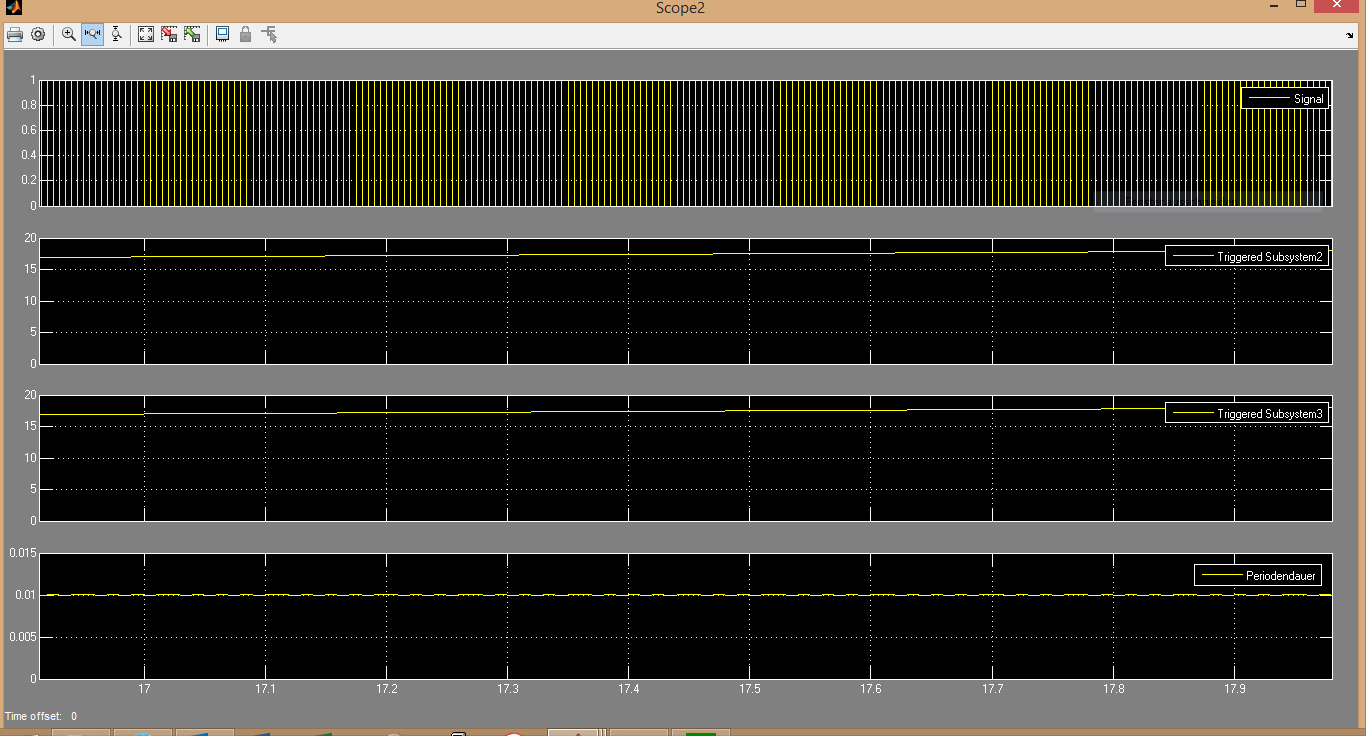The height and width of the screenshot is (736, 1366).
Task: Click the Periodendauer legend label
Action: coord(1260,575)
